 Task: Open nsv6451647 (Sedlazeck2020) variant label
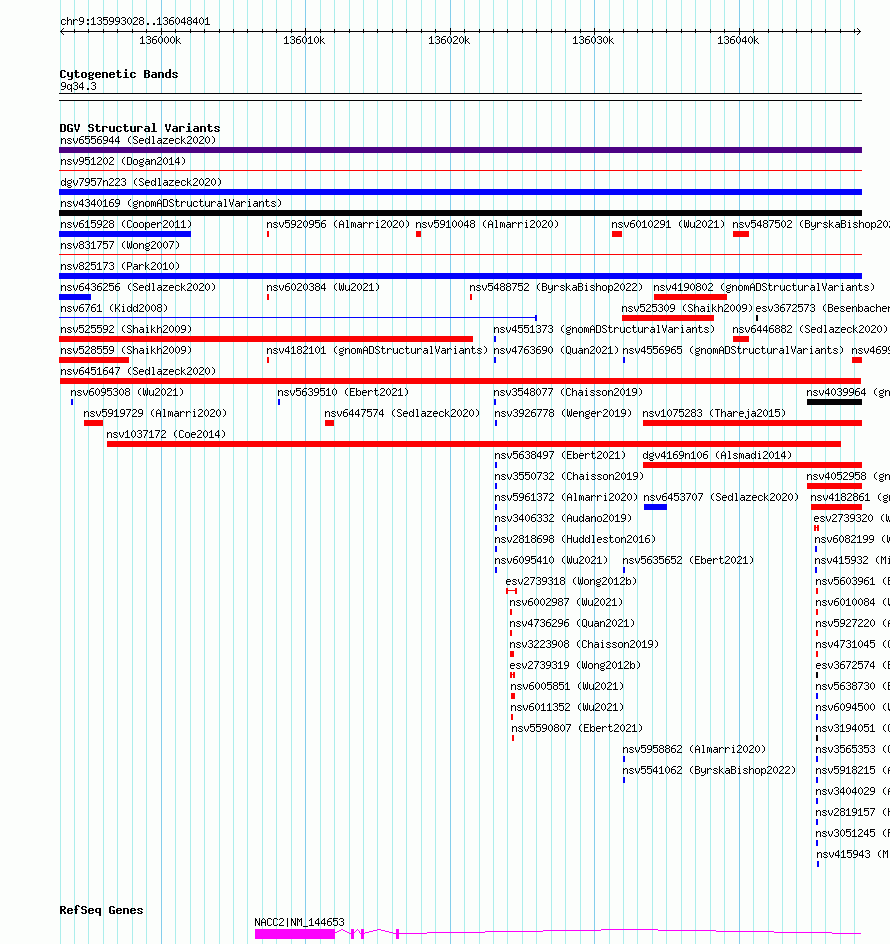pos(138,371)
